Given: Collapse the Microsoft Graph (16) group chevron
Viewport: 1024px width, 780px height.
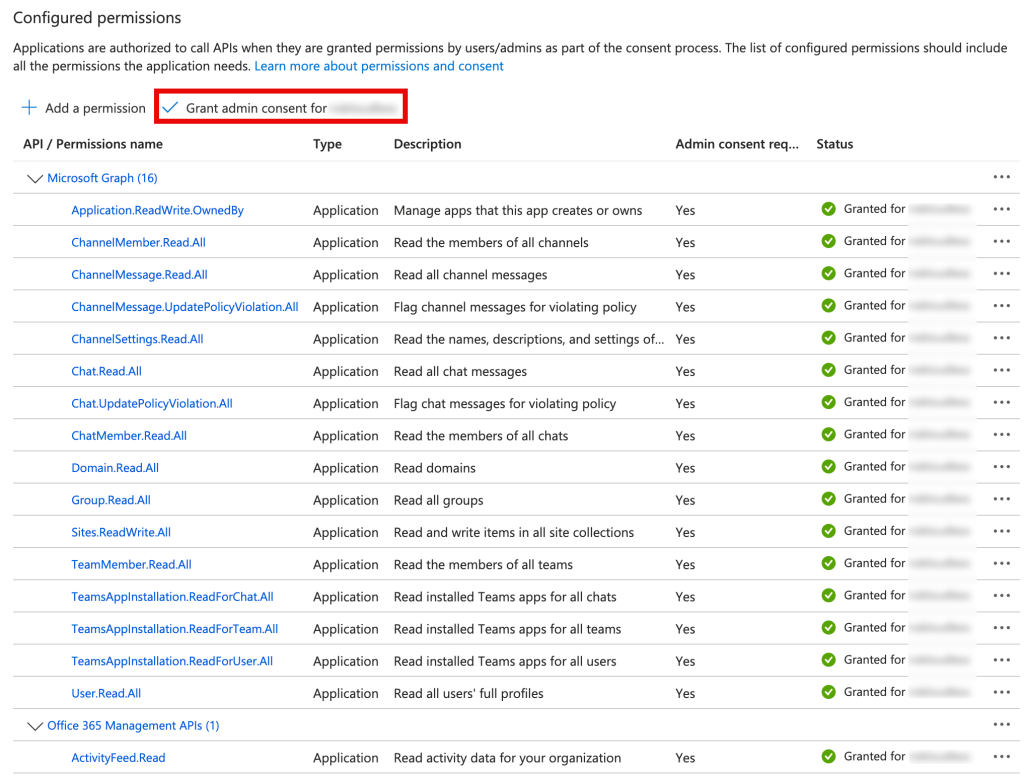Looking at the screenshot, I should pos(35,178).
